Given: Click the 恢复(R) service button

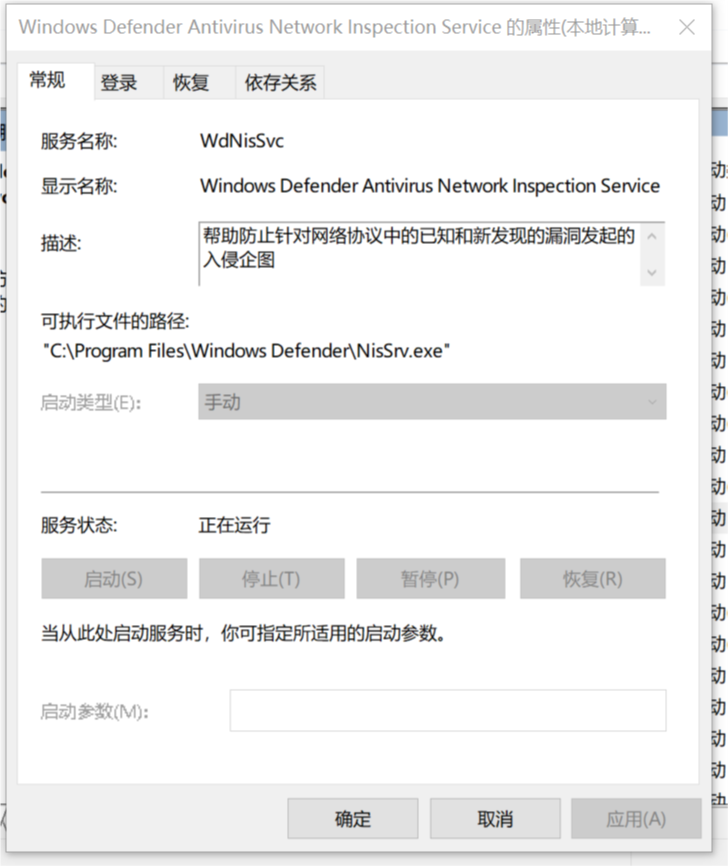Looking at the screenshot, I should coord(593,579).
